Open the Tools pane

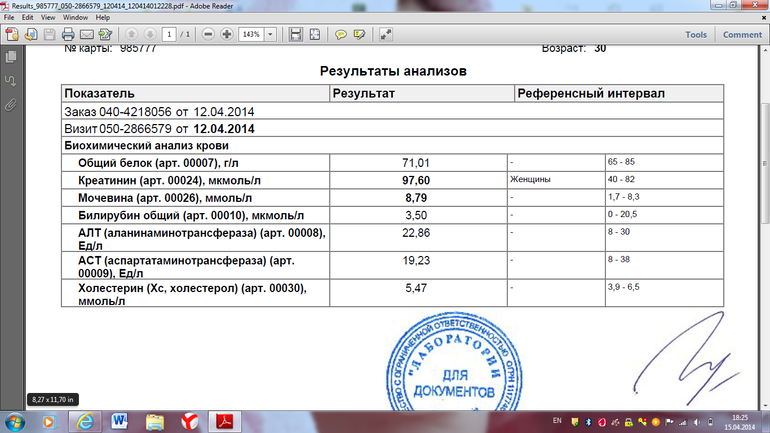click(696, 34)
